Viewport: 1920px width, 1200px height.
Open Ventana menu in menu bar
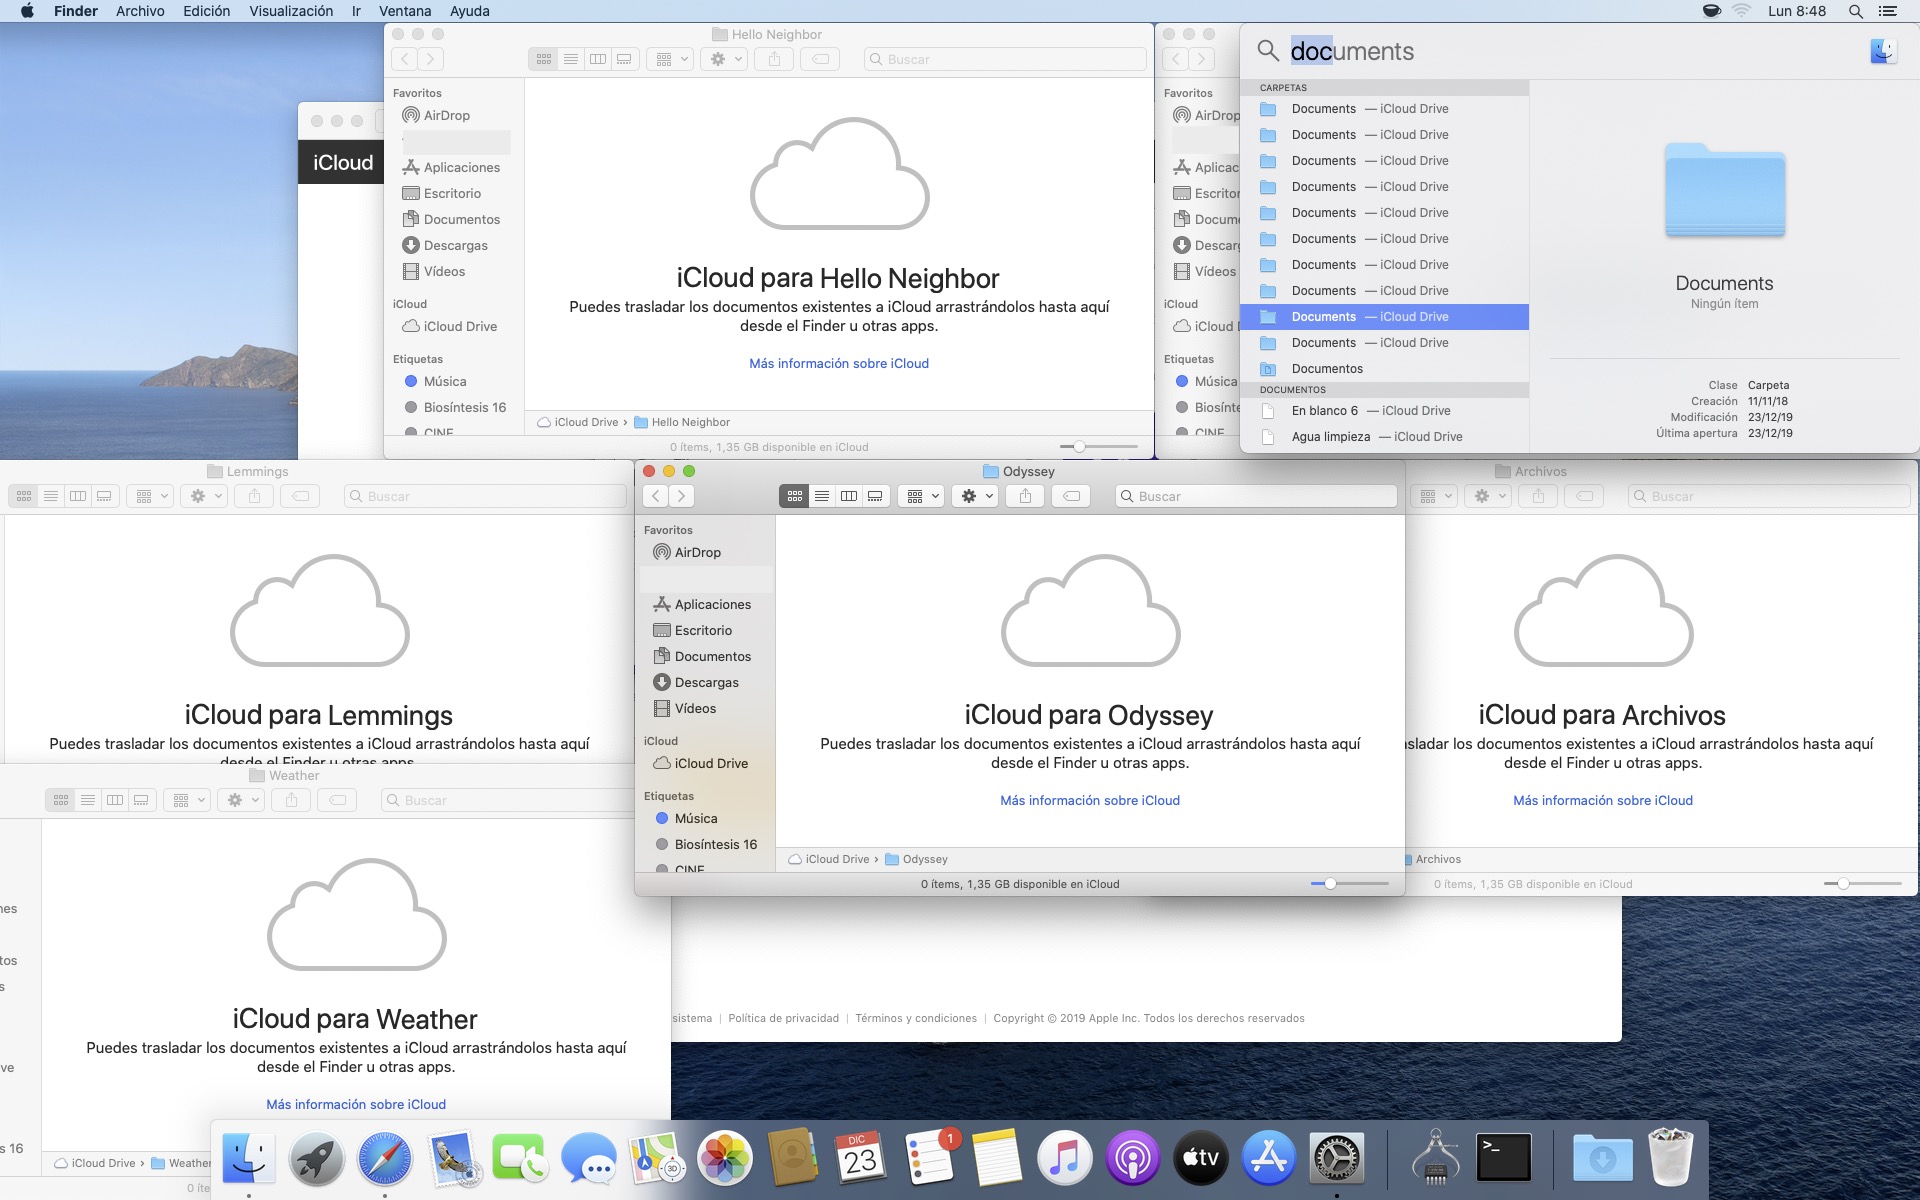pos(405,11)
